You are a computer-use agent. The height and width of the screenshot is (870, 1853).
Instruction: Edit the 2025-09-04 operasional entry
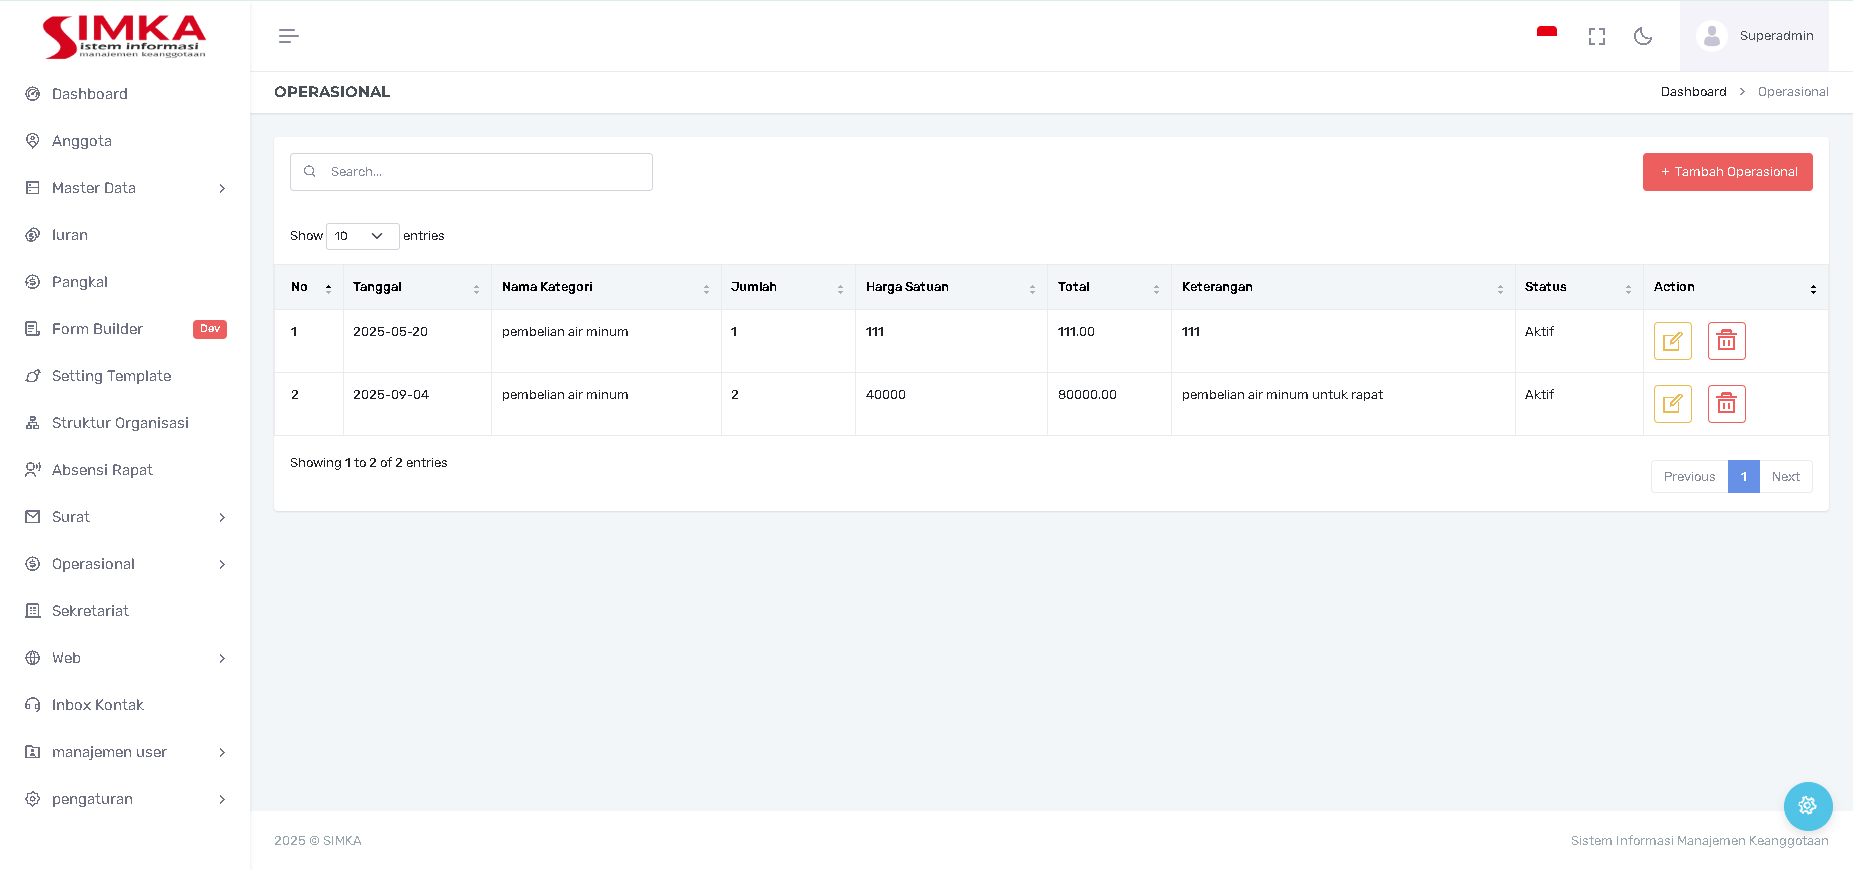[x=1672, y=404]
